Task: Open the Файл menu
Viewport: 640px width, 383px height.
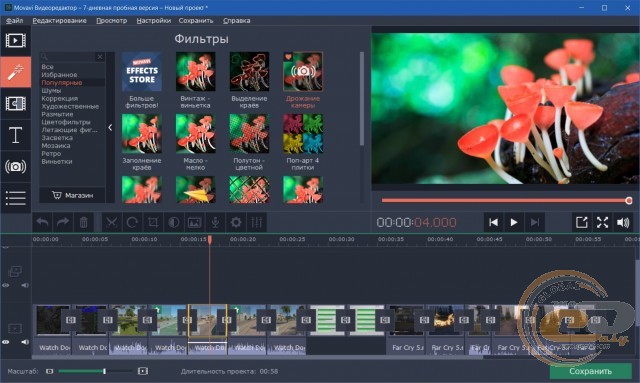Action: point(14,20)
